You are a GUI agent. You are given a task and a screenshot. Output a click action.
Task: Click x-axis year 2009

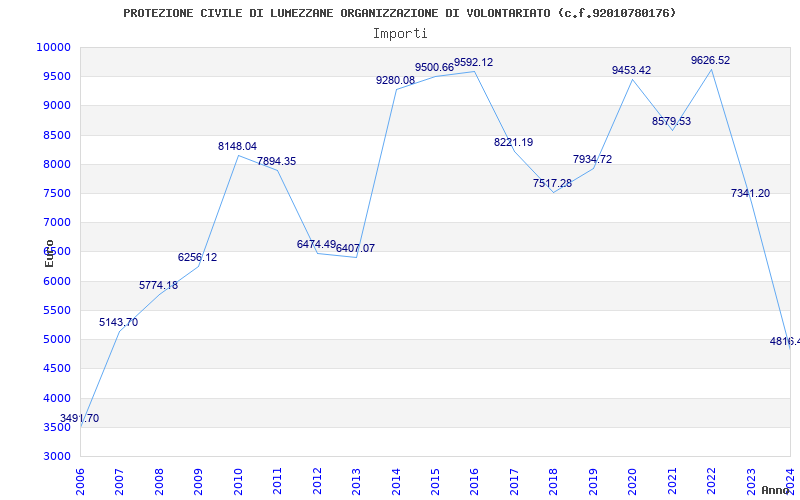[x=198, y=482]
